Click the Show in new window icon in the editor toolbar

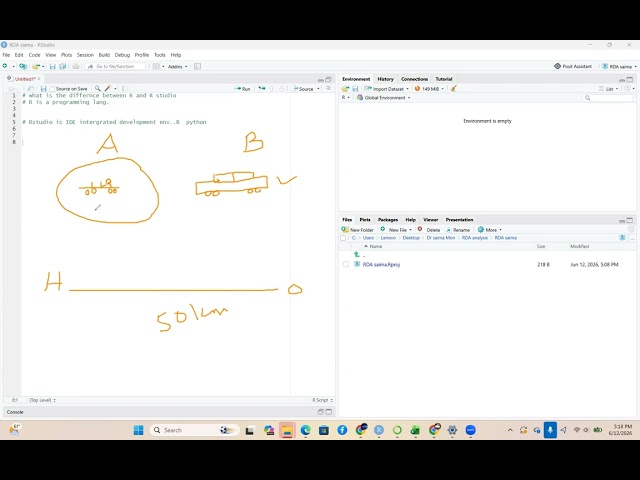click(x=31, y=89)
